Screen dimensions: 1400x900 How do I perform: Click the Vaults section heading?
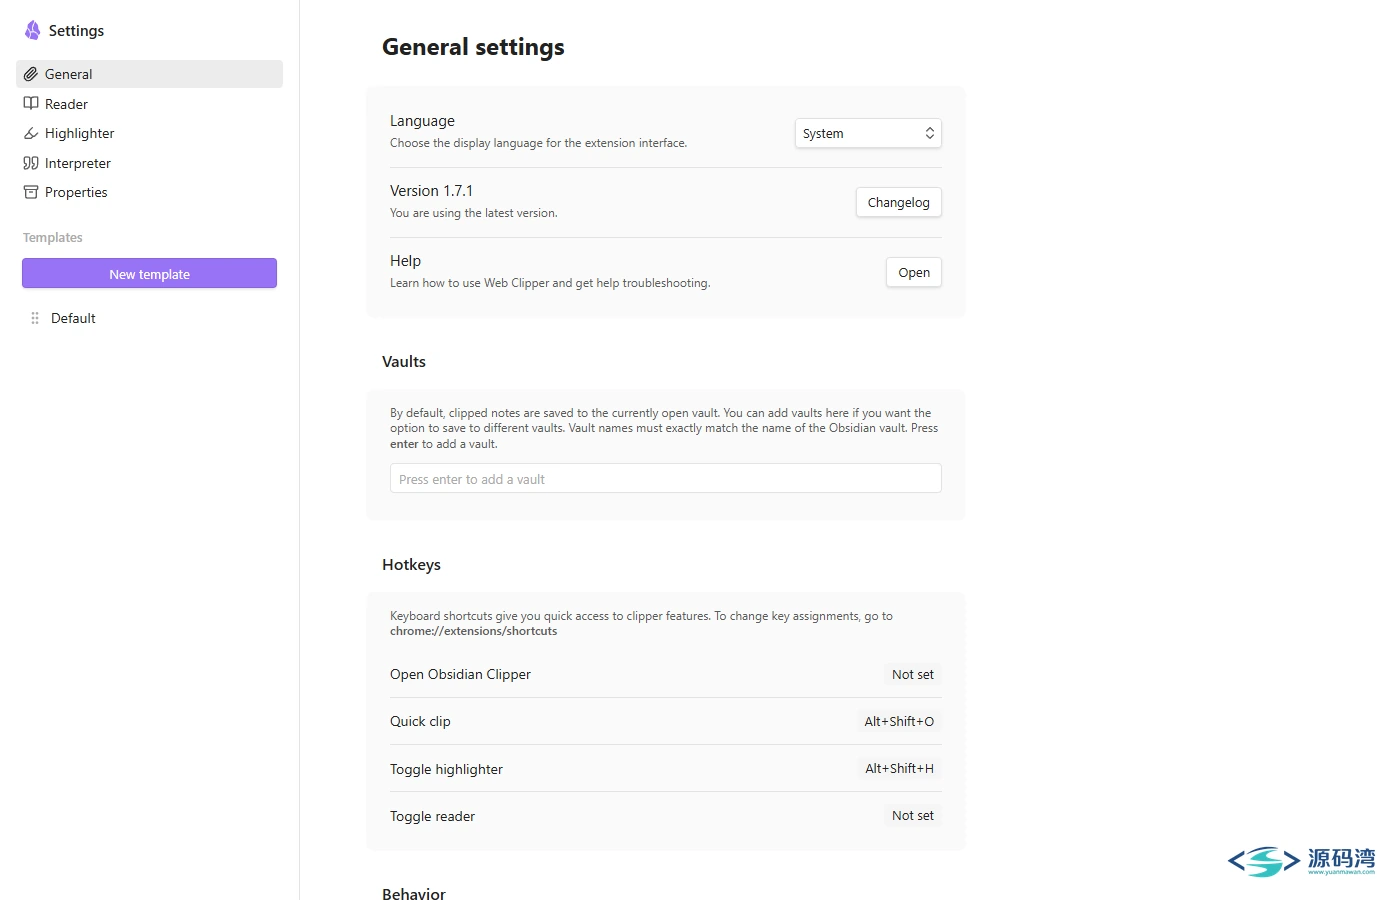404,362
